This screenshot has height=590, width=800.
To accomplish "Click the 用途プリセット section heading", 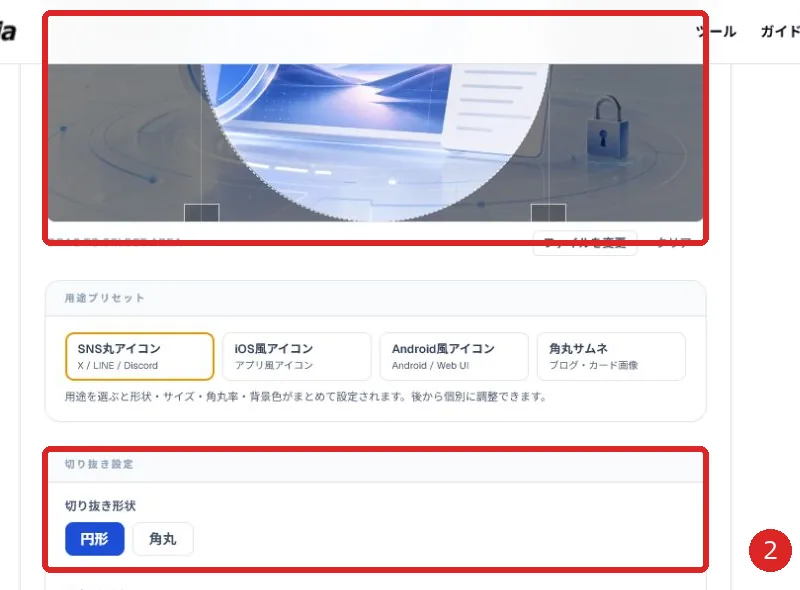I will click(104, 298).
